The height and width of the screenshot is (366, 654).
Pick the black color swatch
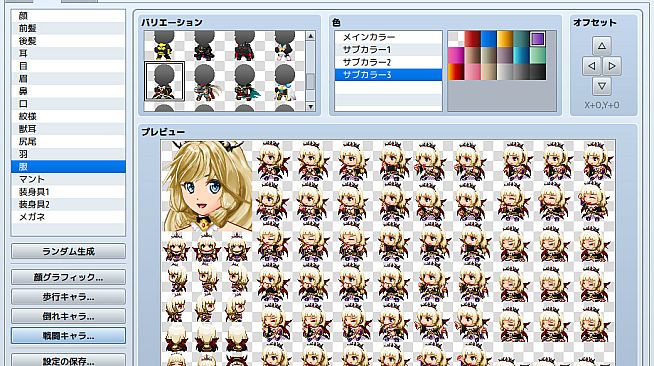point(538,72)
